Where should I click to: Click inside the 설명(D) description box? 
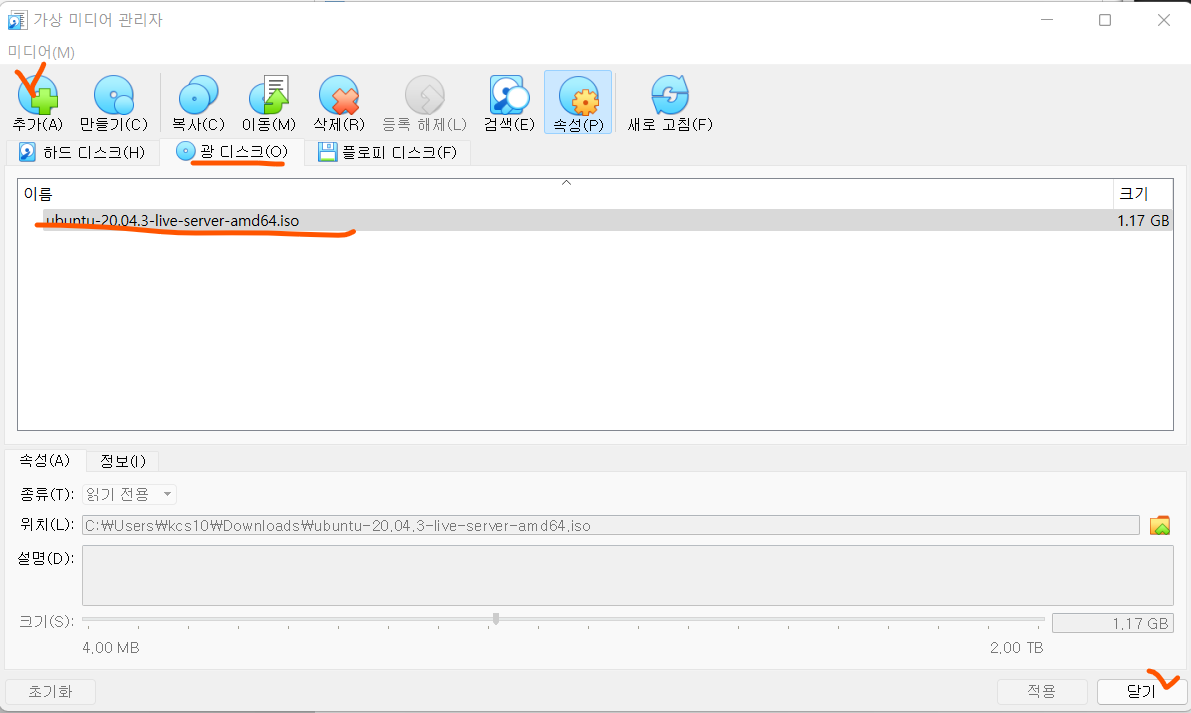tap(627, 575)
